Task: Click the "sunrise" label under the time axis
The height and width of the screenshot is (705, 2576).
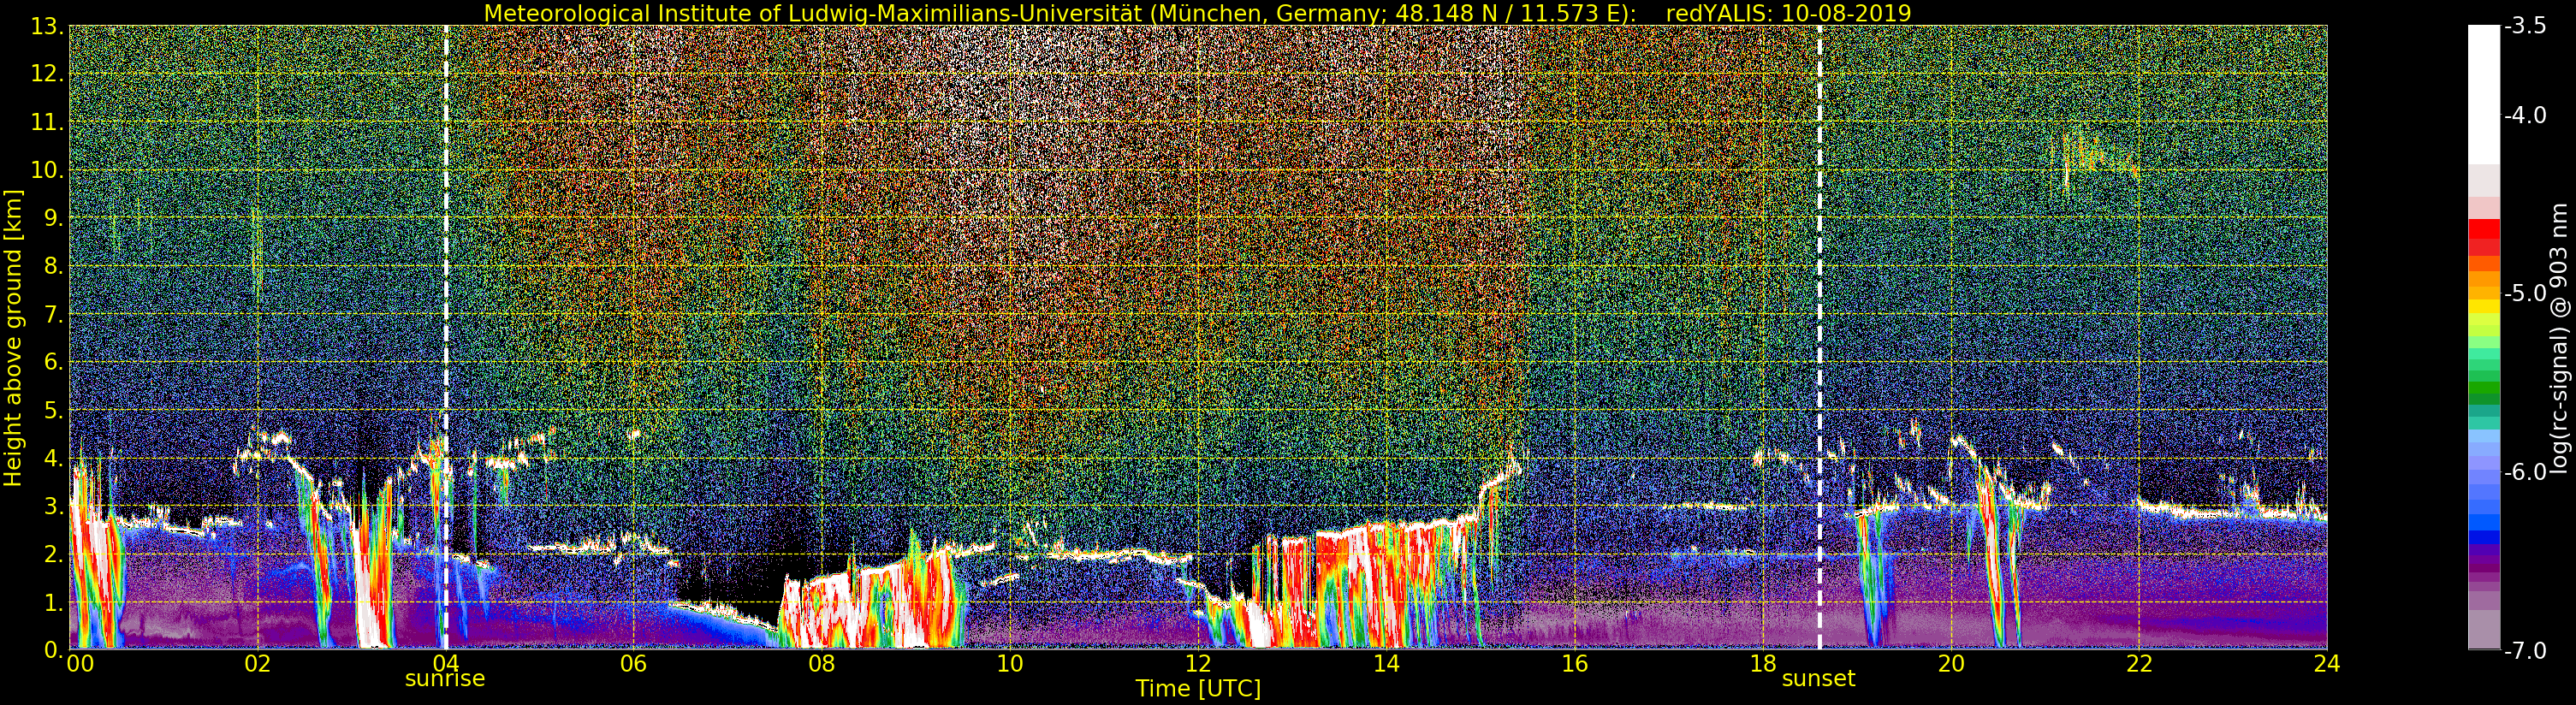Action: (445, 678)
